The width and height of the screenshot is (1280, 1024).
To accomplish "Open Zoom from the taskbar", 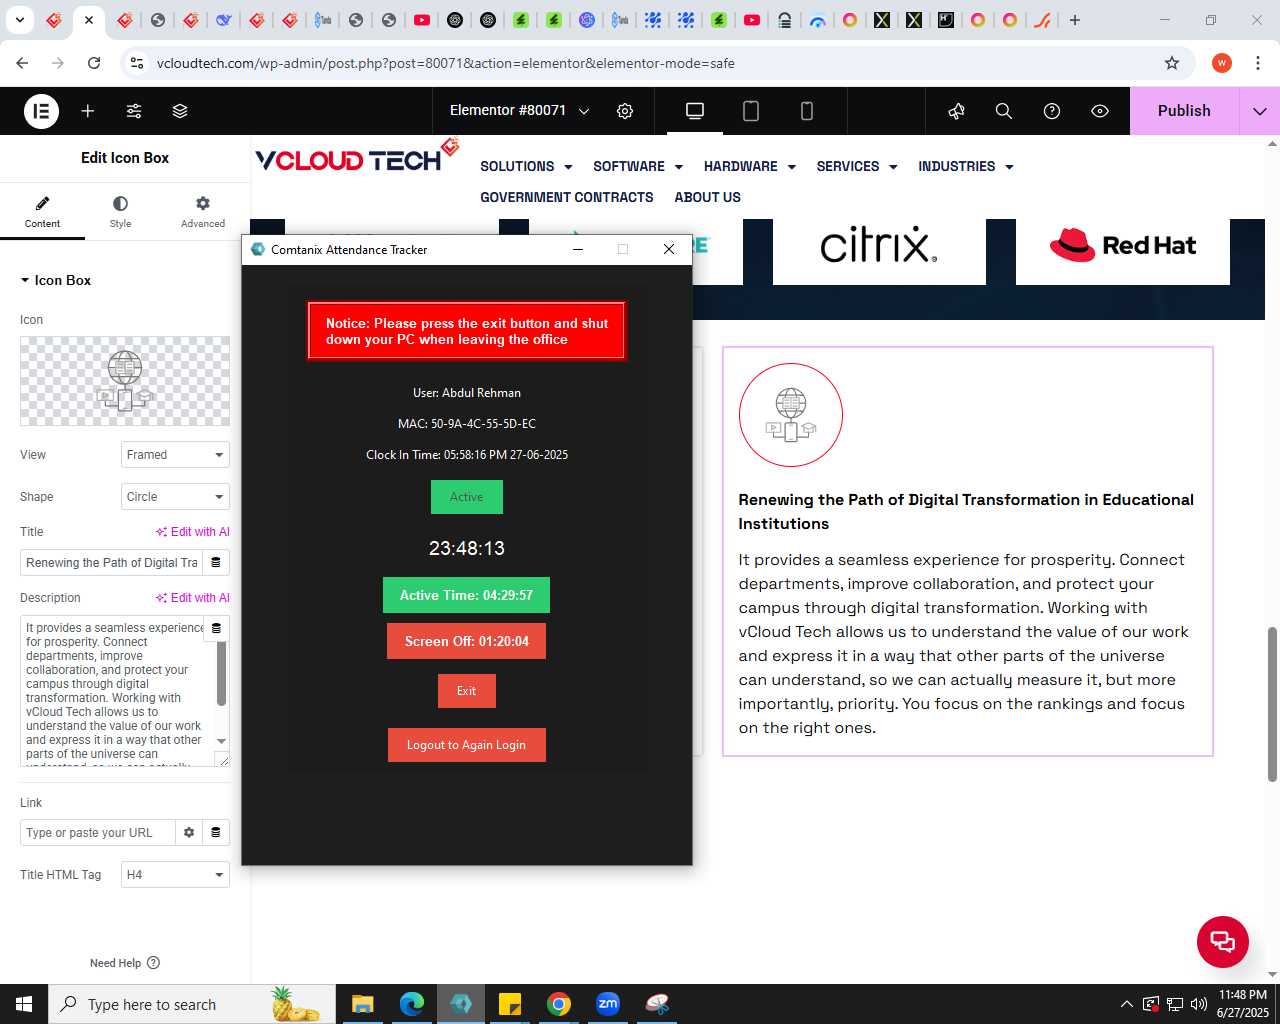I will 608,1004.
